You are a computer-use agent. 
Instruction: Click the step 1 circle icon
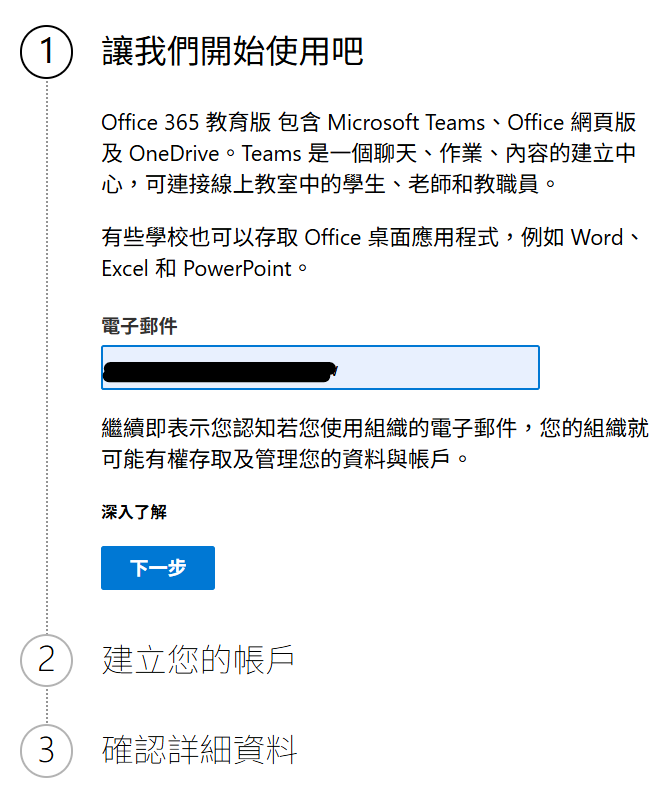click(x=46, y=53)
